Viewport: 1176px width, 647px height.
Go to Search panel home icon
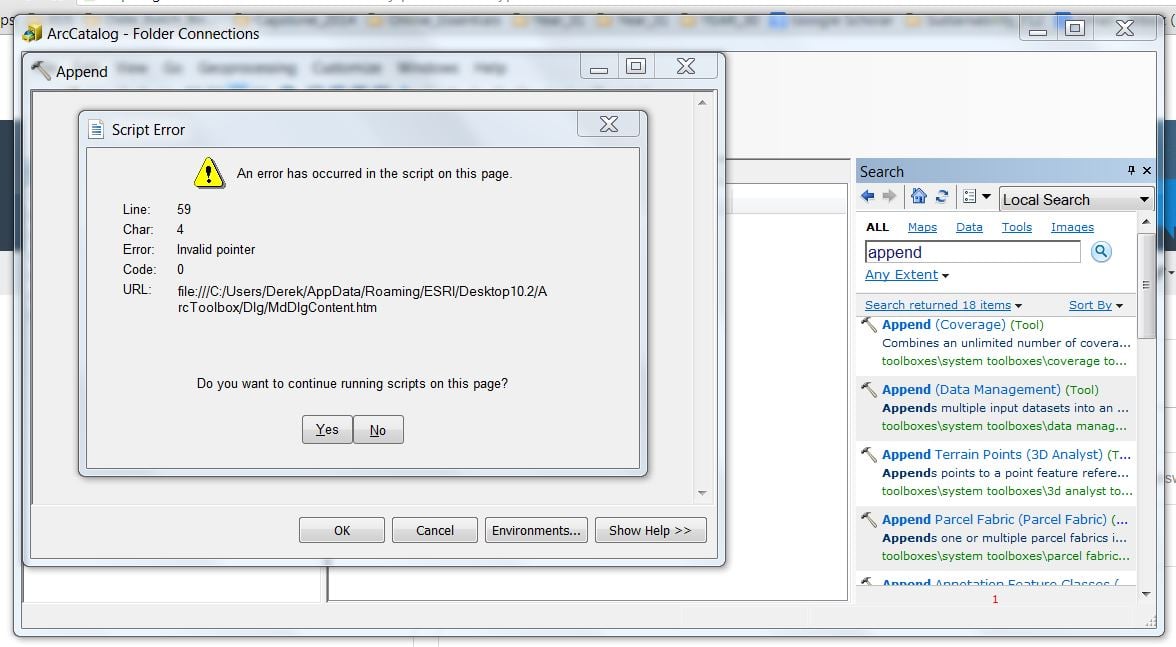918,196
